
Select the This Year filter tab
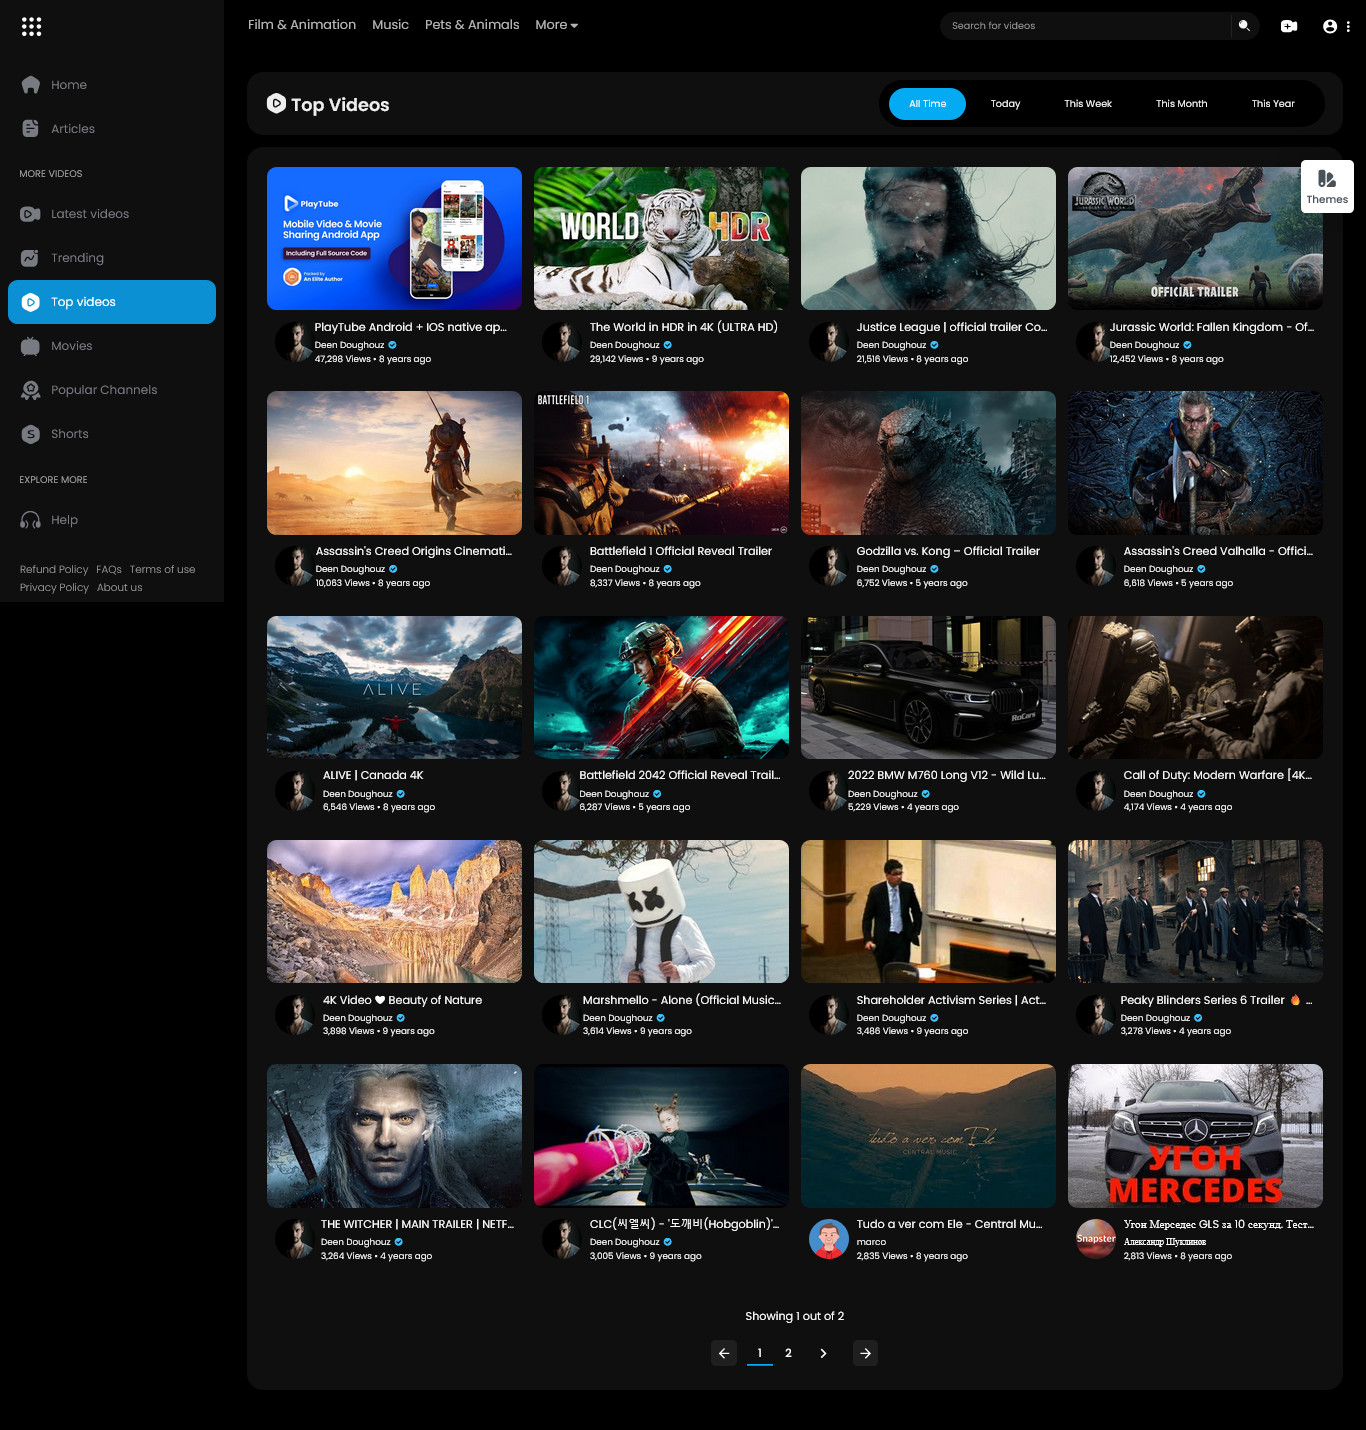(x=1273, y=104)
